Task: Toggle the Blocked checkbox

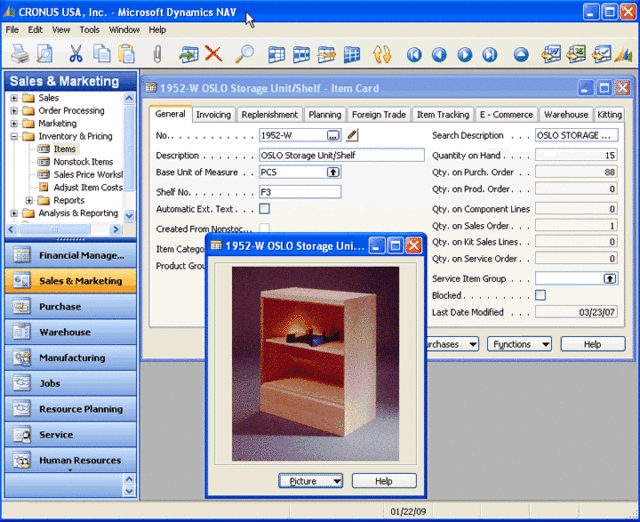Action: click(x=540, y=295)
